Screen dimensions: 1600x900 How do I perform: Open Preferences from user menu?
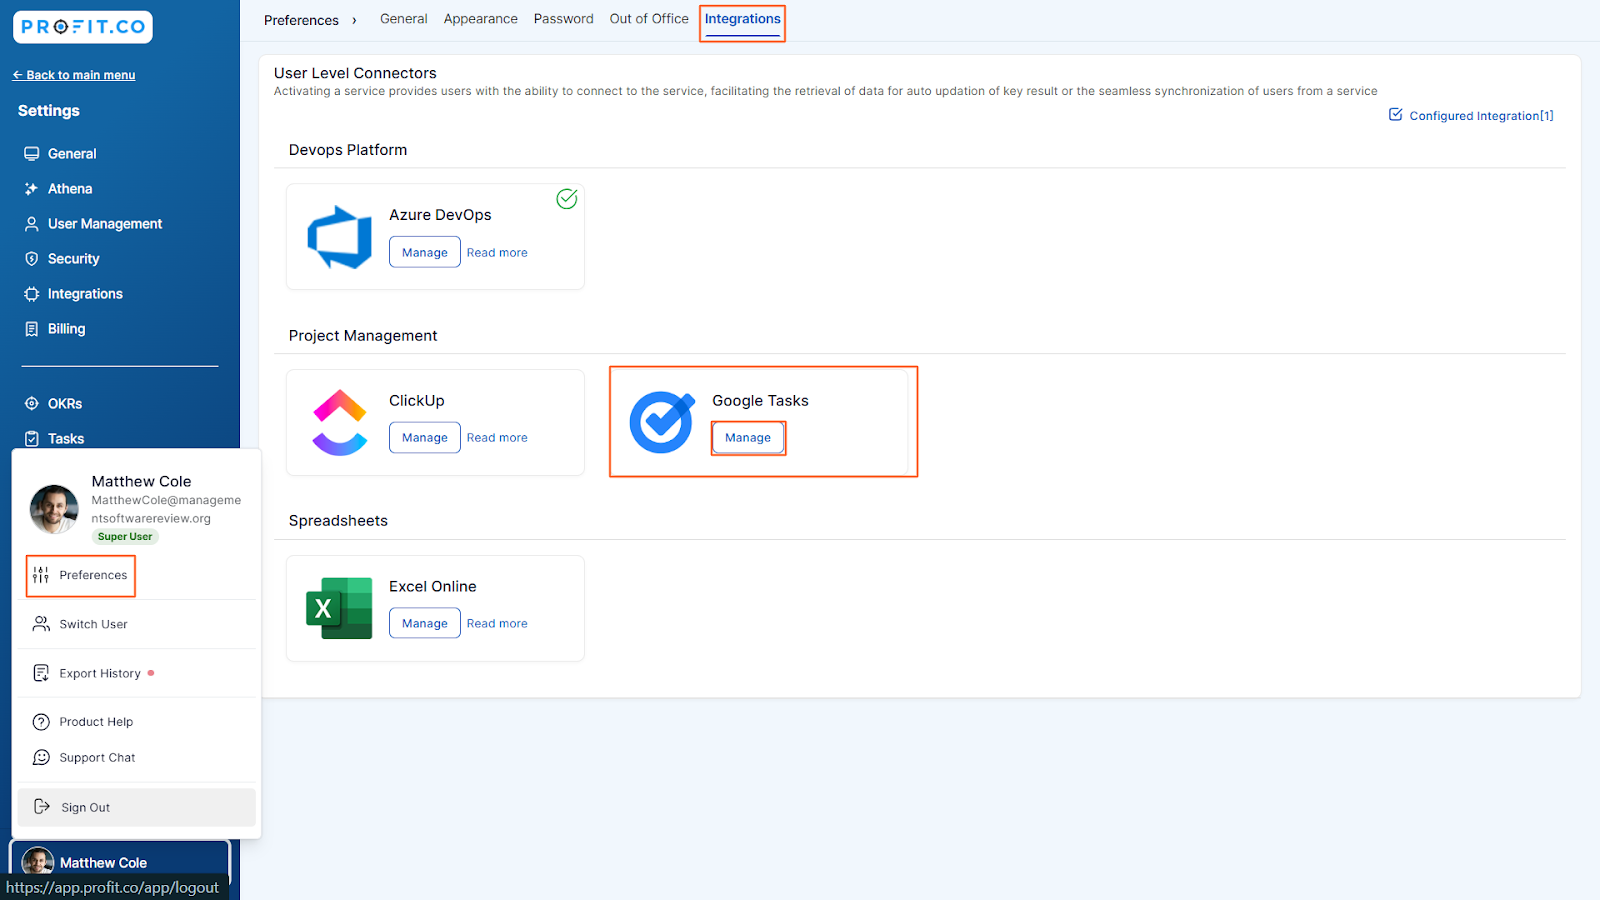tap(81, 575)
